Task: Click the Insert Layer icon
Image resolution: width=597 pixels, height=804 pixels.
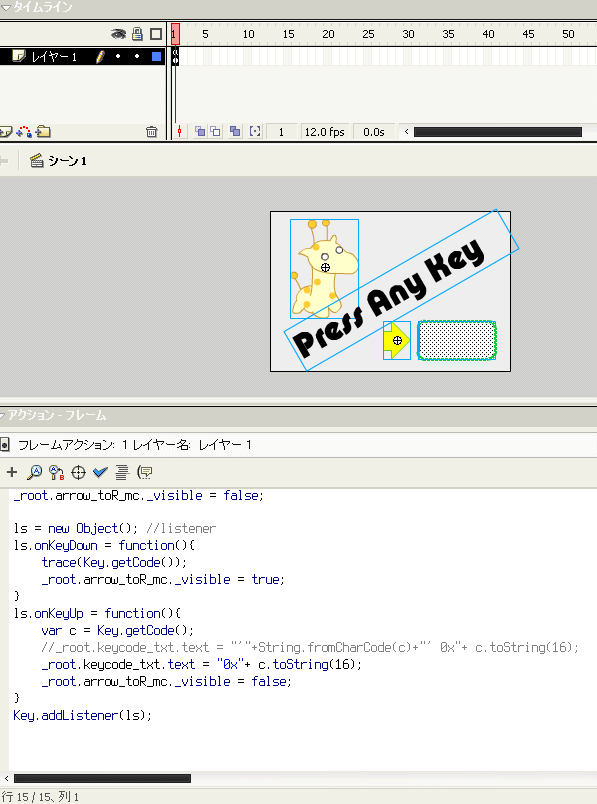Action: click(x=6, y=132)
